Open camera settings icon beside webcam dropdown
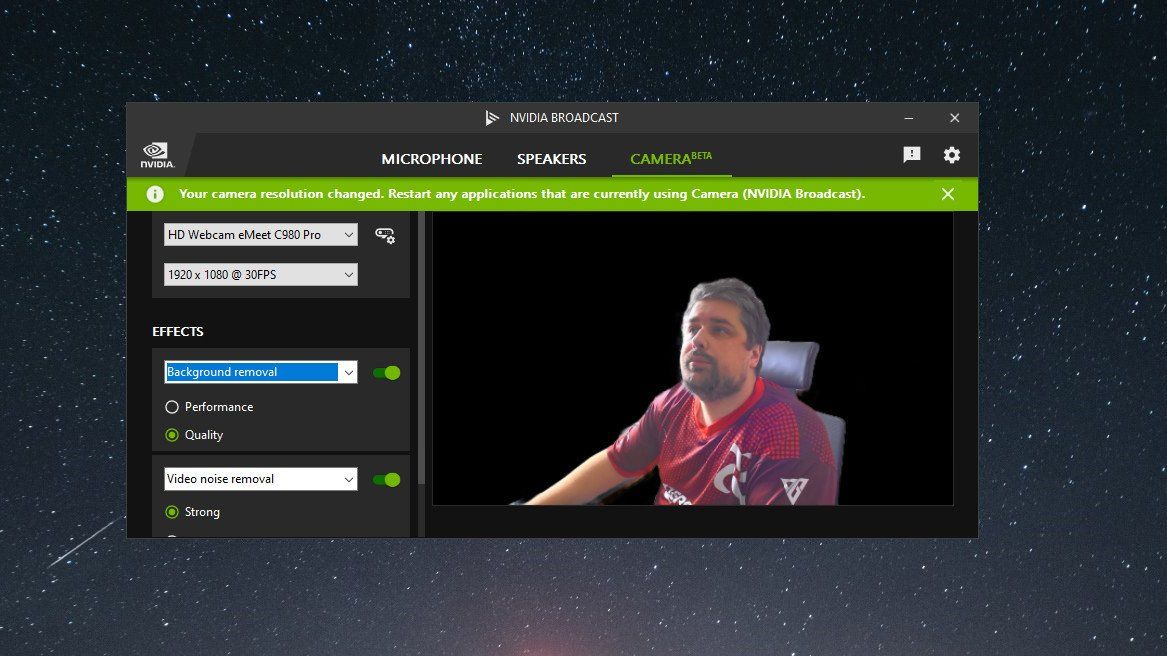The width and height of the screenshot is (1167, 656). 385,235
